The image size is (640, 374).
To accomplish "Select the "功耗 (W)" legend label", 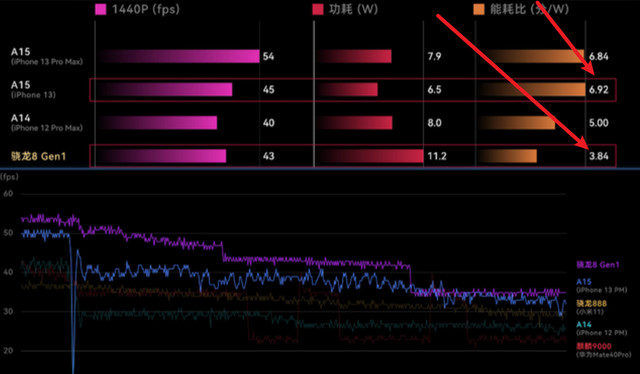I will (x=353, y=9).
